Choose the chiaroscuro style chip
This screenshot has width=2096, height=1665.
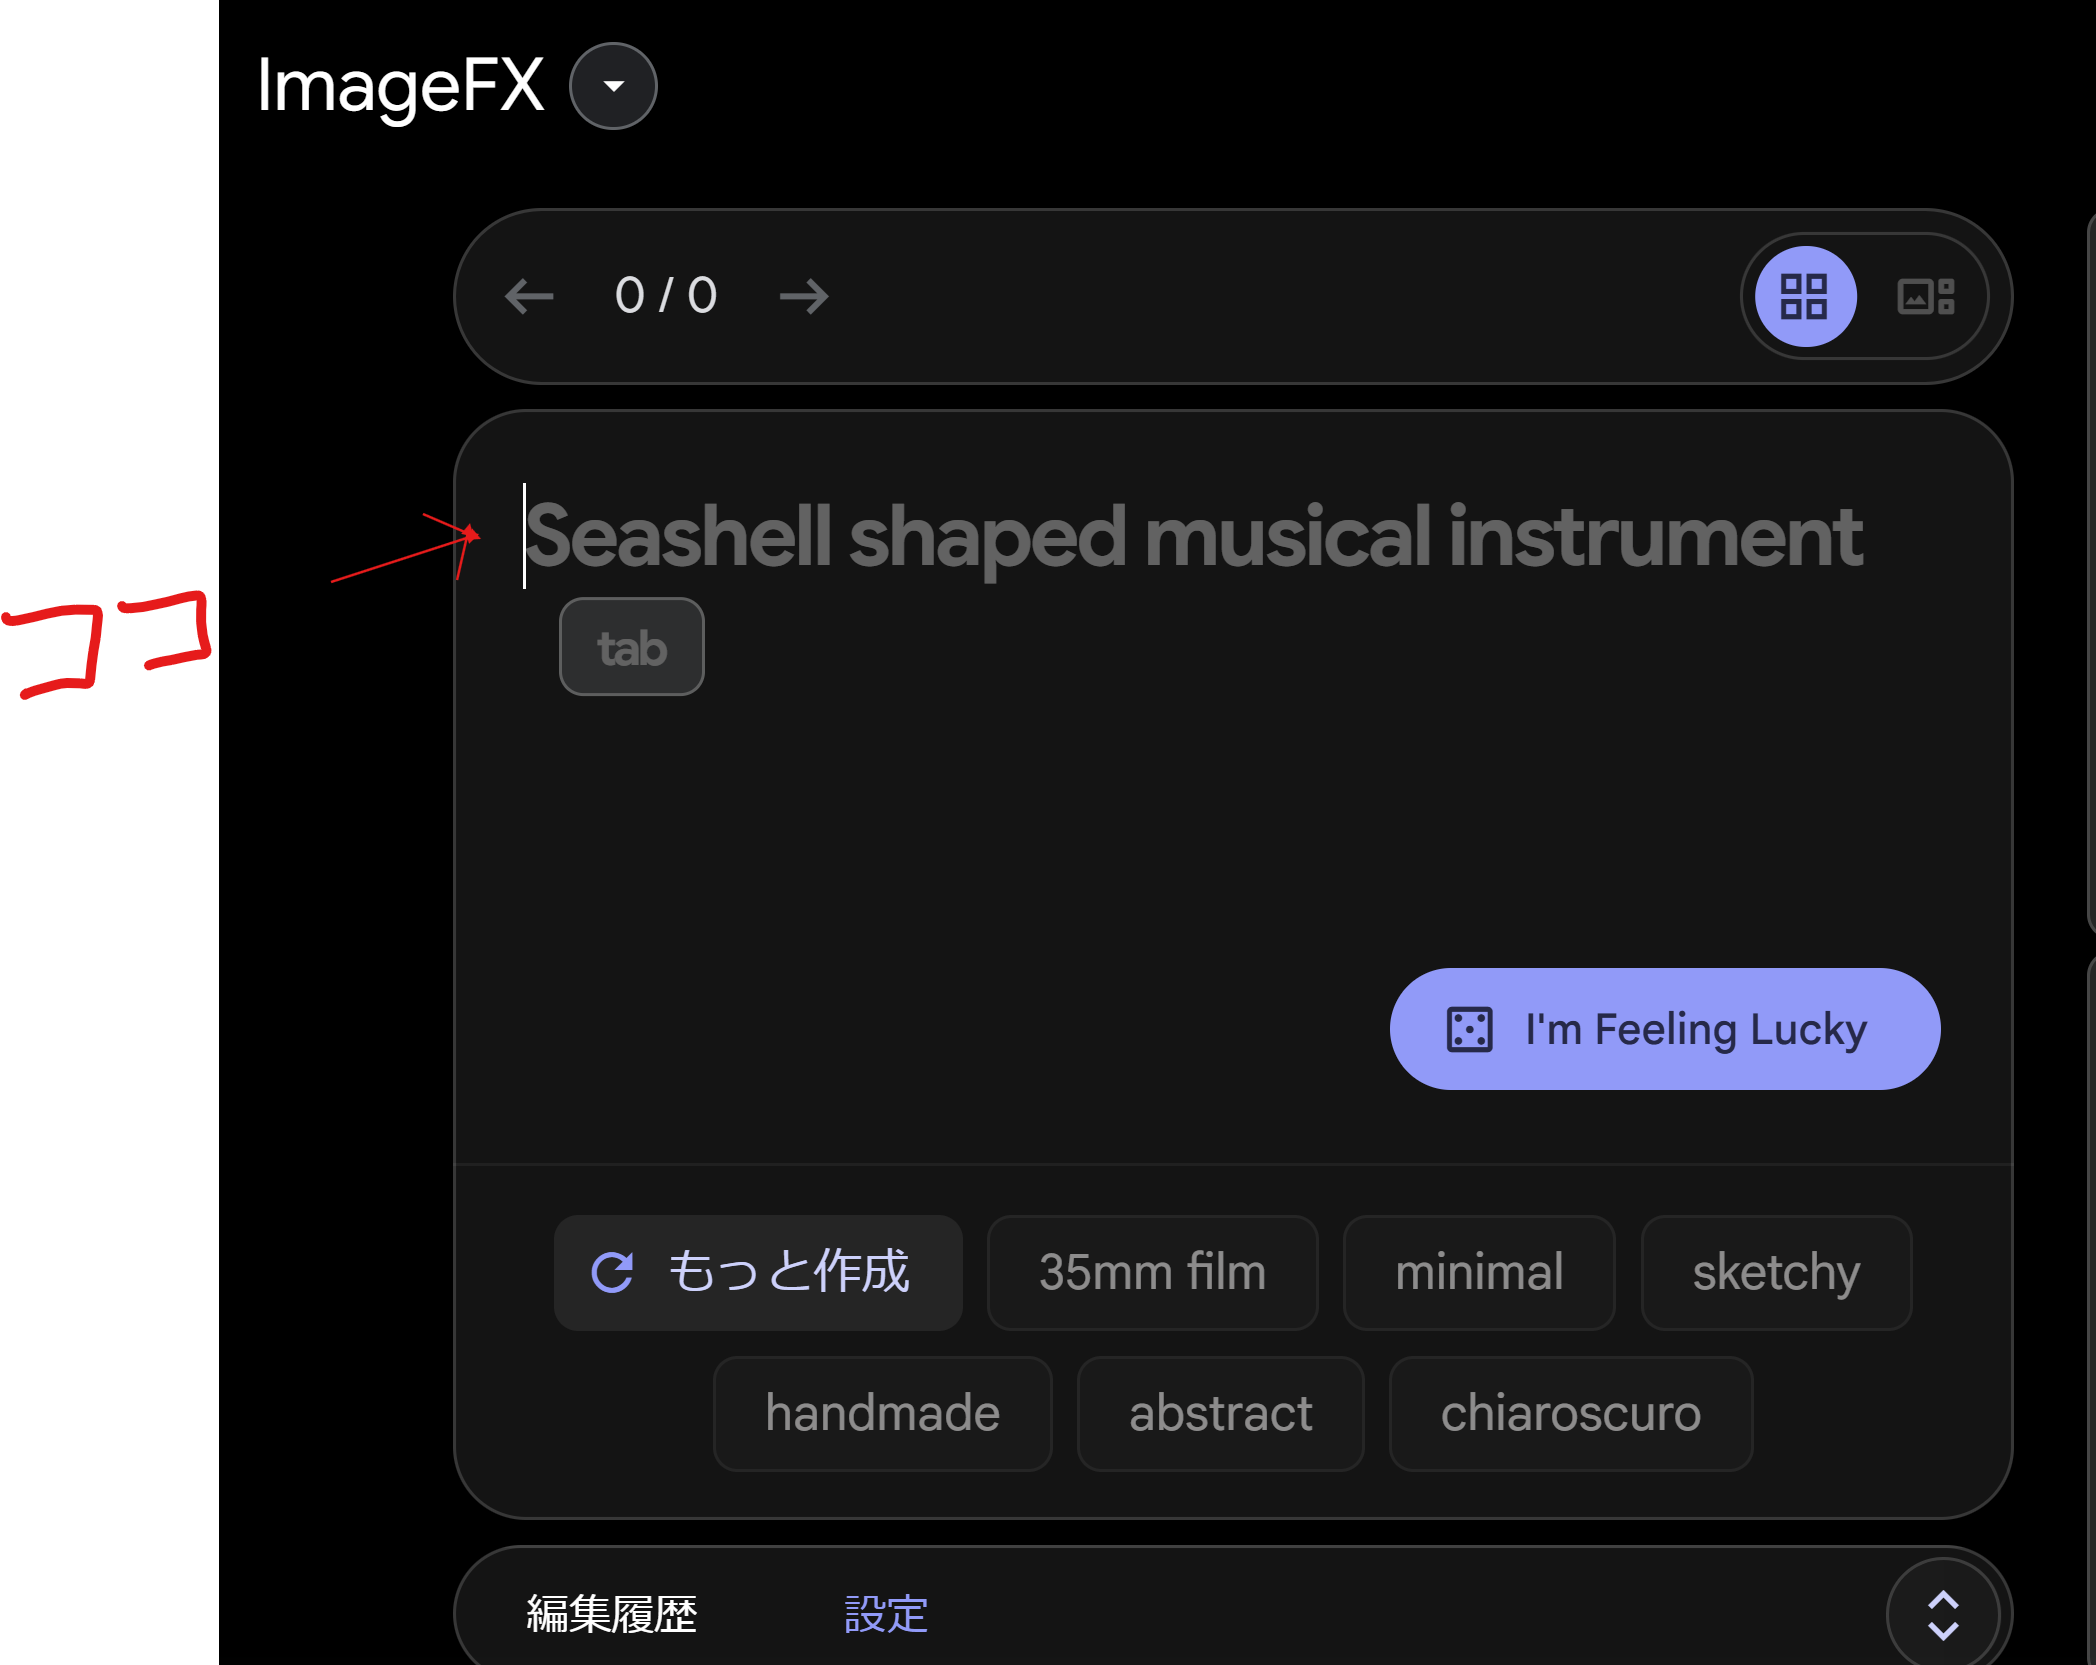pos(1570,1413)
